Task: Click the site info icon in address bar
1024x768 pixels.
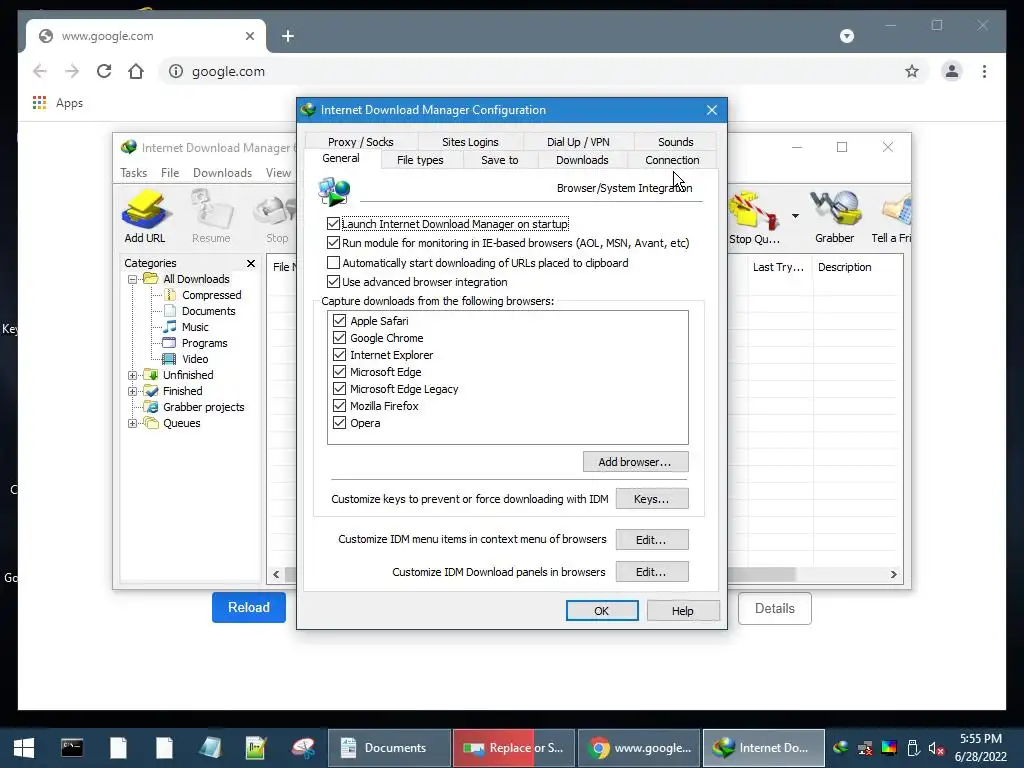Action: (x=176, y=71)
